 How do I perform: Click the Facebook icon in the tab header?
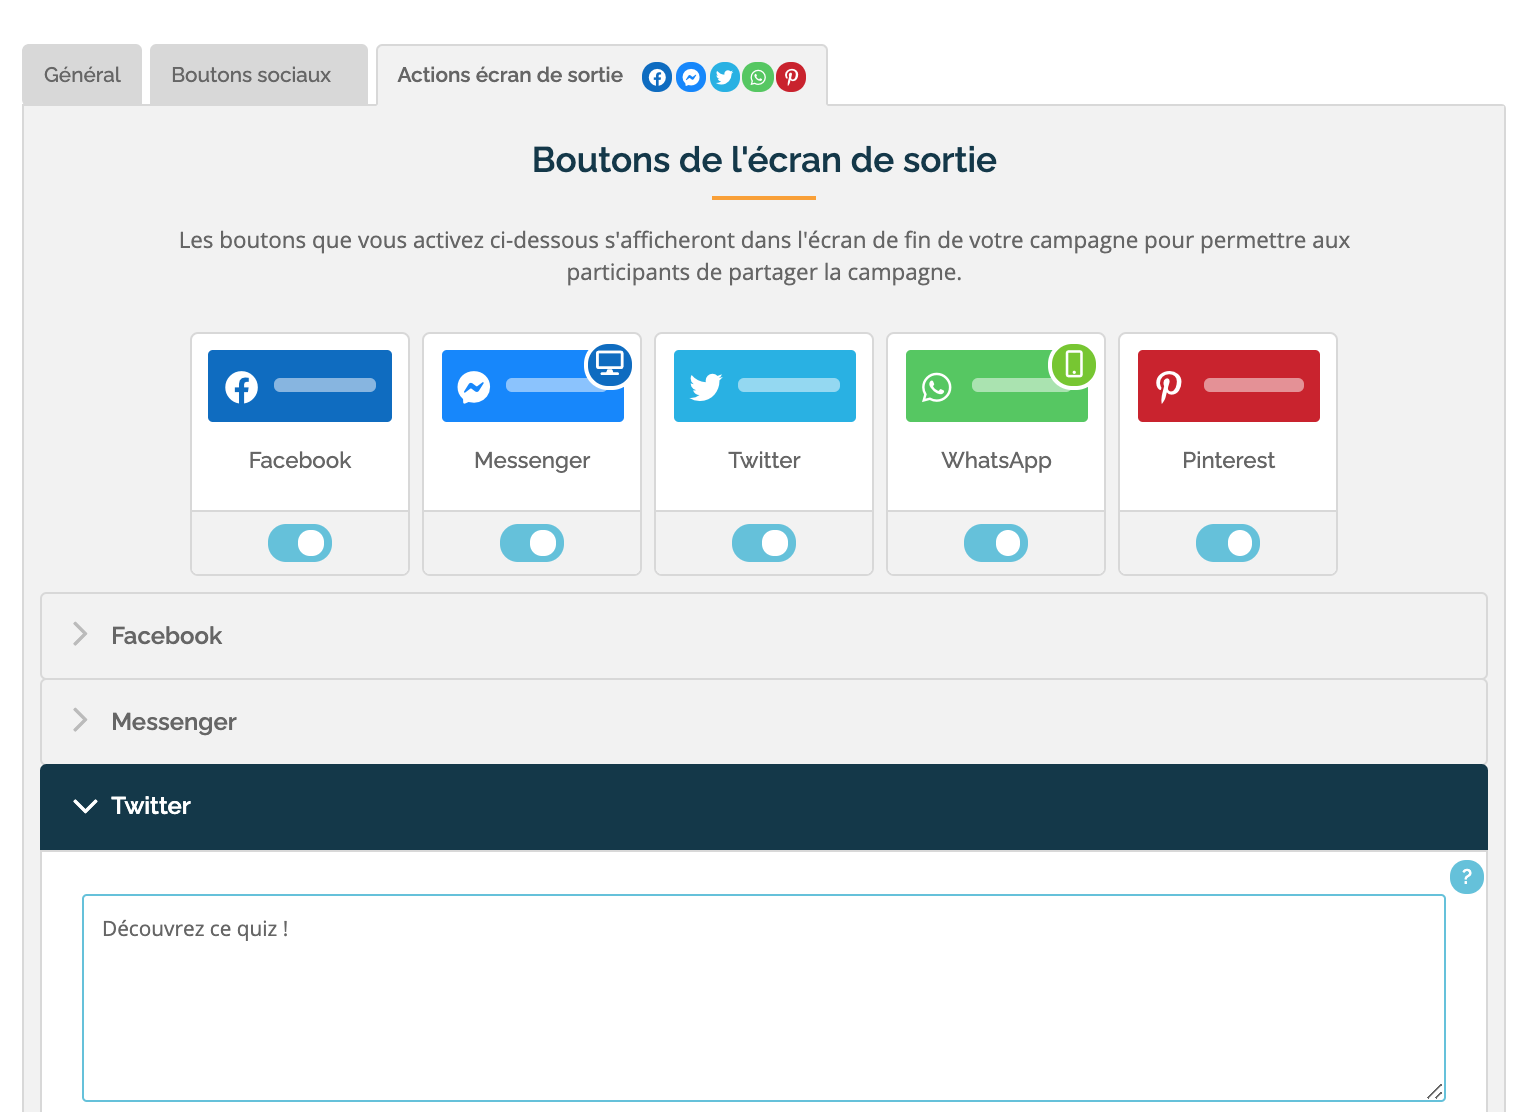pyautogui.click(x=657, y=77)
